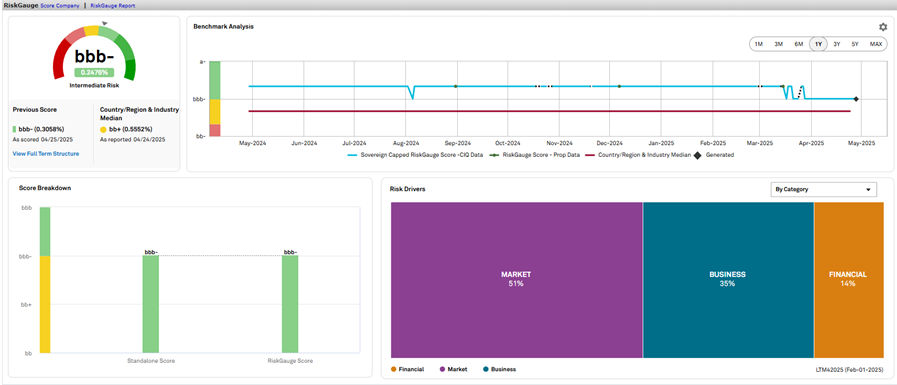Open Benchmark Analysis settings gear
The width and height of the screenshot is (897, 385).
coord(883,27)
